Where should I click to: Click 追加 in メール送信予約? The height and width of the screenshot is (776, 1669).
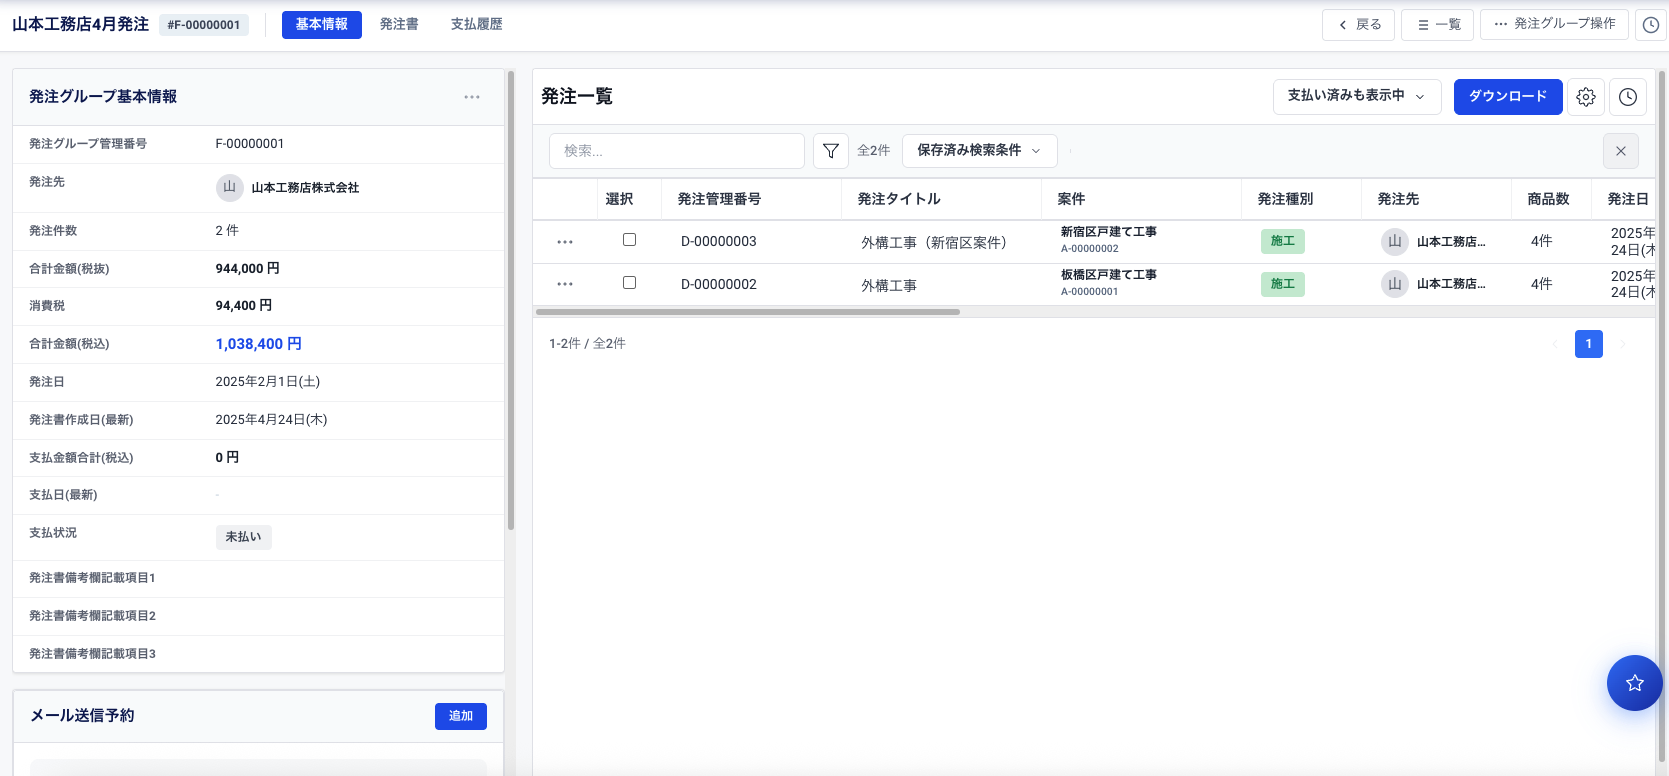tap(461, 716)
